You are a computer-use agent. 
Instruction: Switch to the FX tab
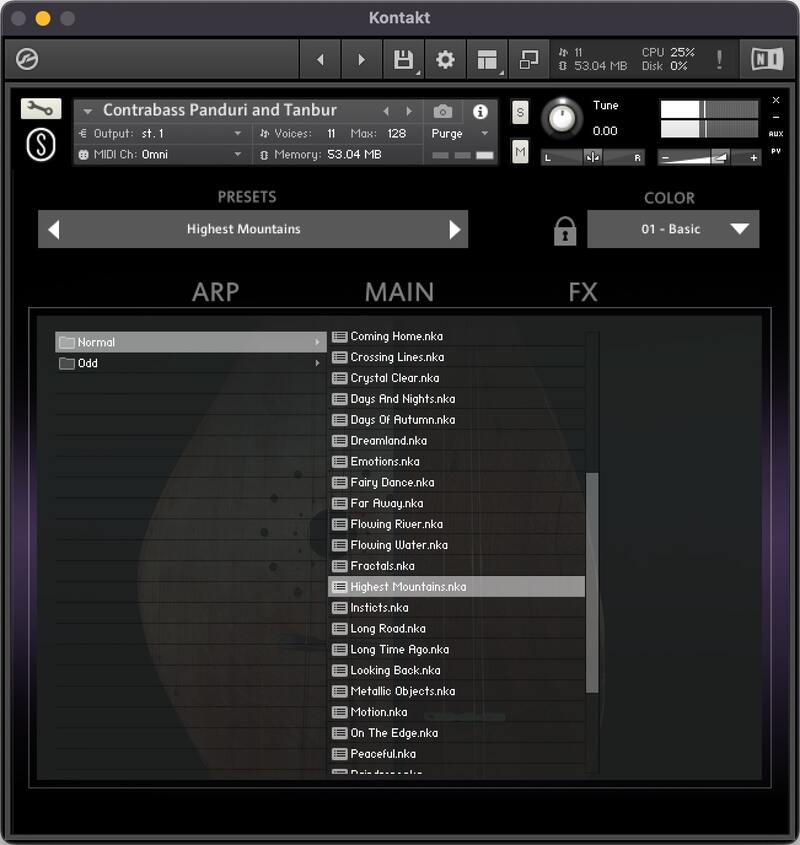pos(581,291)
